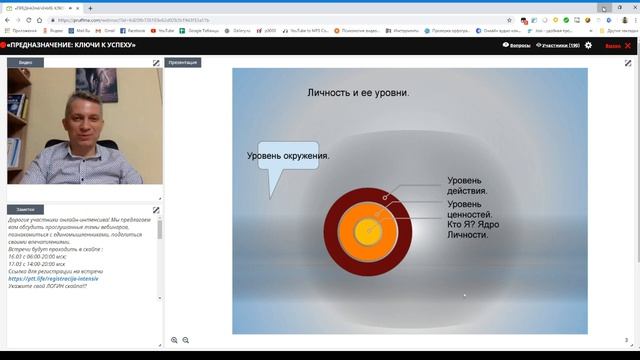
Task: Click slide label "Уровень действия."
Action: 467,186
